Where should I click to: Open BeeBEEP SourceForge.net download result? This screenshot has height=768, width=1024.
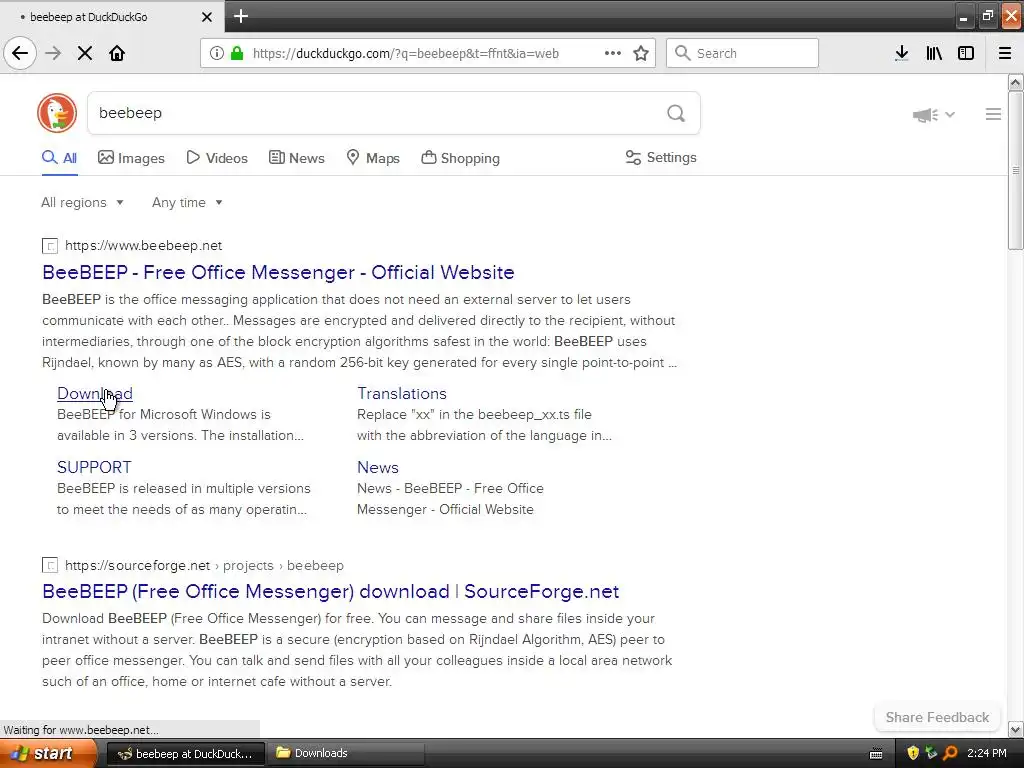[x=330, y=592]
